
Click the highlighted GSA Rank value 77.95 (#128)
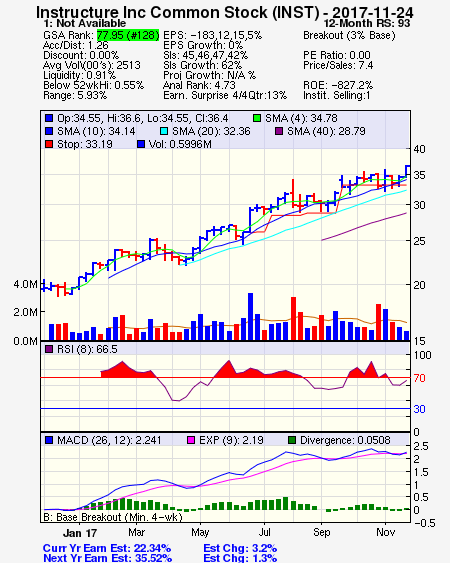(128, 35)
